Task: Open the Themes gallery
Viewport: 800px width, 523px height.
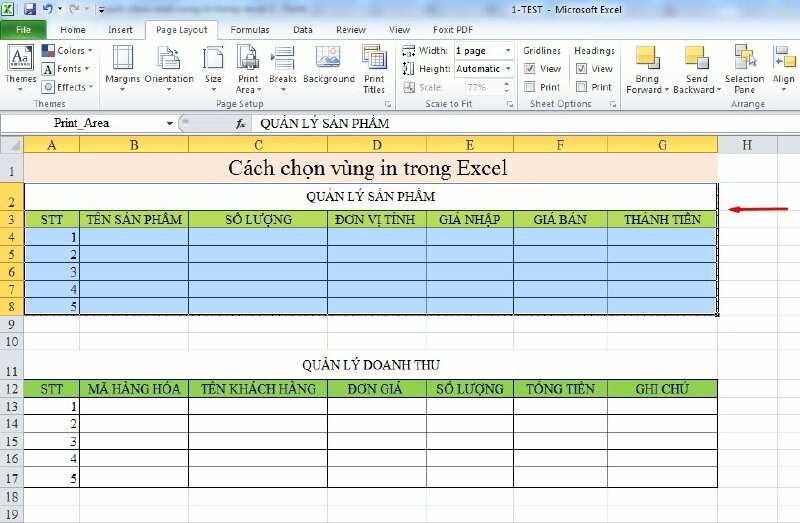Action: [20, 68]
